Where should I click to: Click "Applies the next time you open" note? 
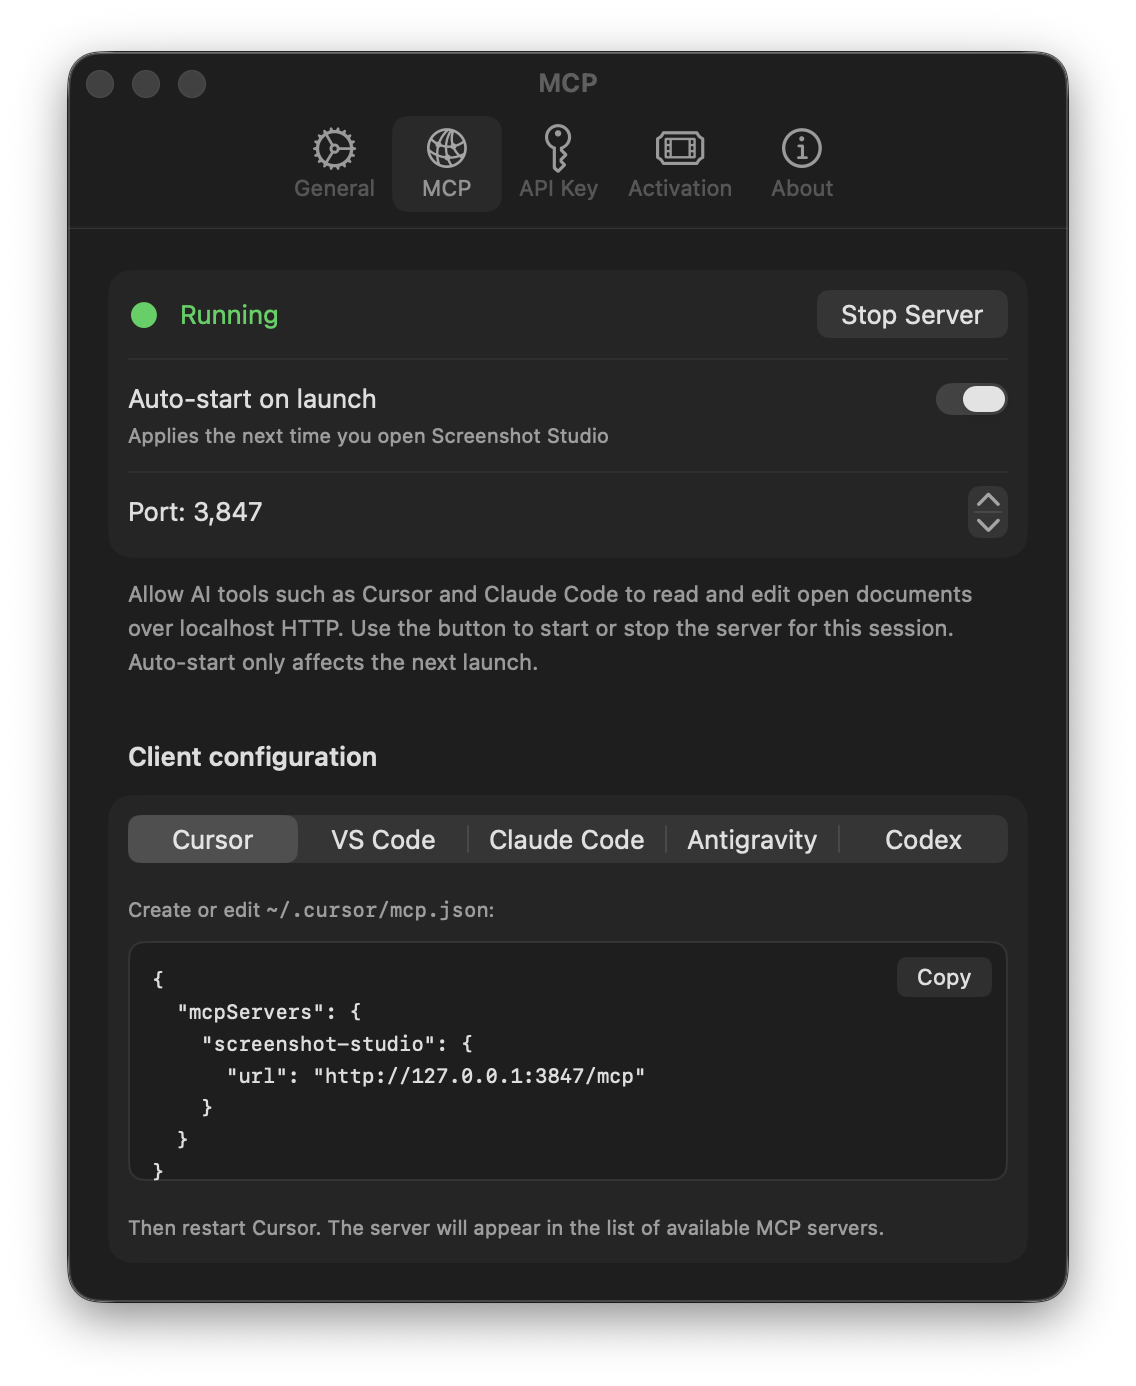[x=368, y=436]
